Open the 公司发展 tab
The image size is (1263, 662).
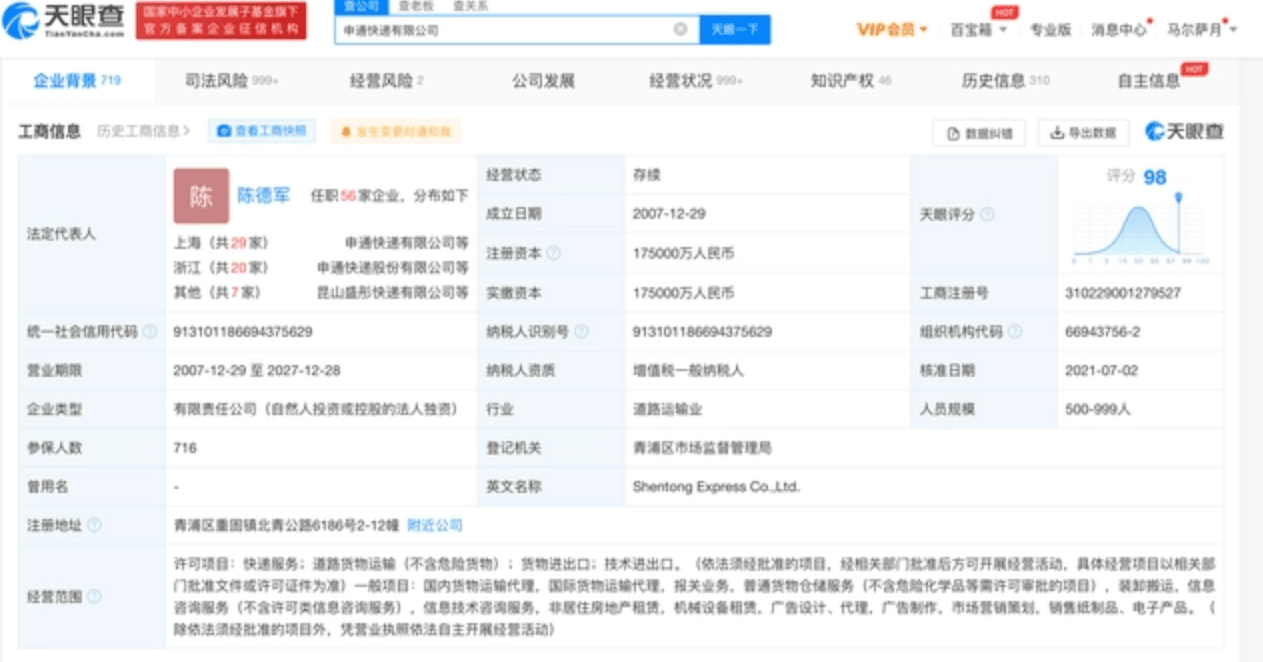[x=543, y=81]
